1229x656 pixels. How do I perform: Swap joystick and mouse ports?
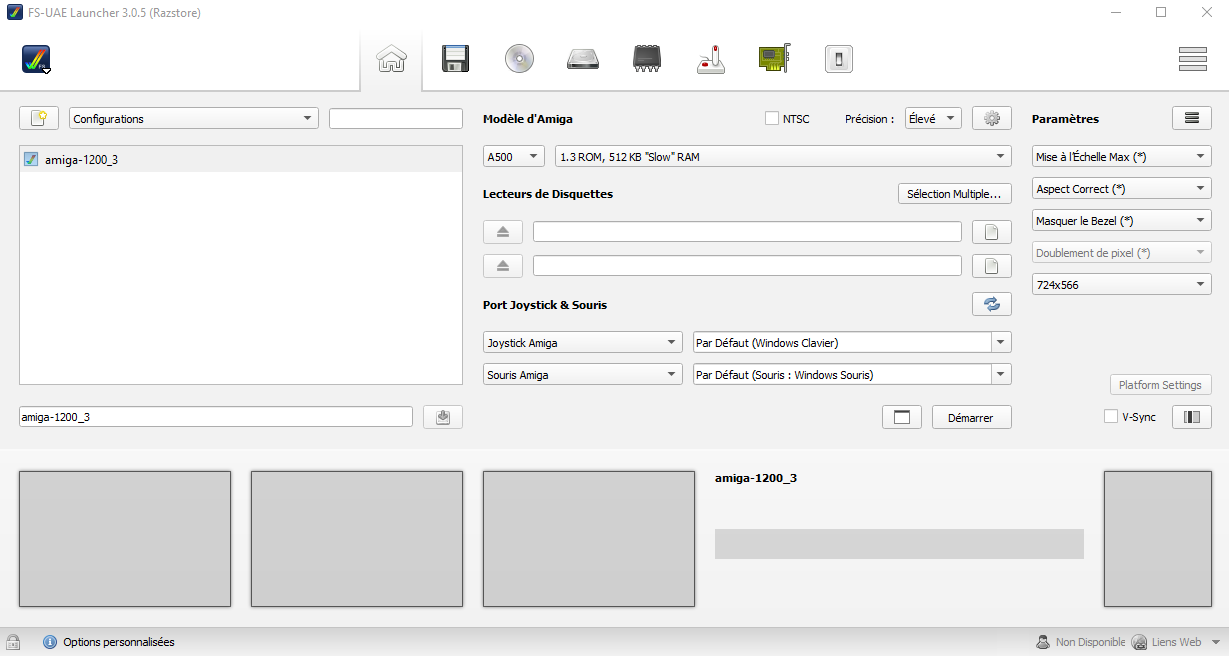(992, 304)
